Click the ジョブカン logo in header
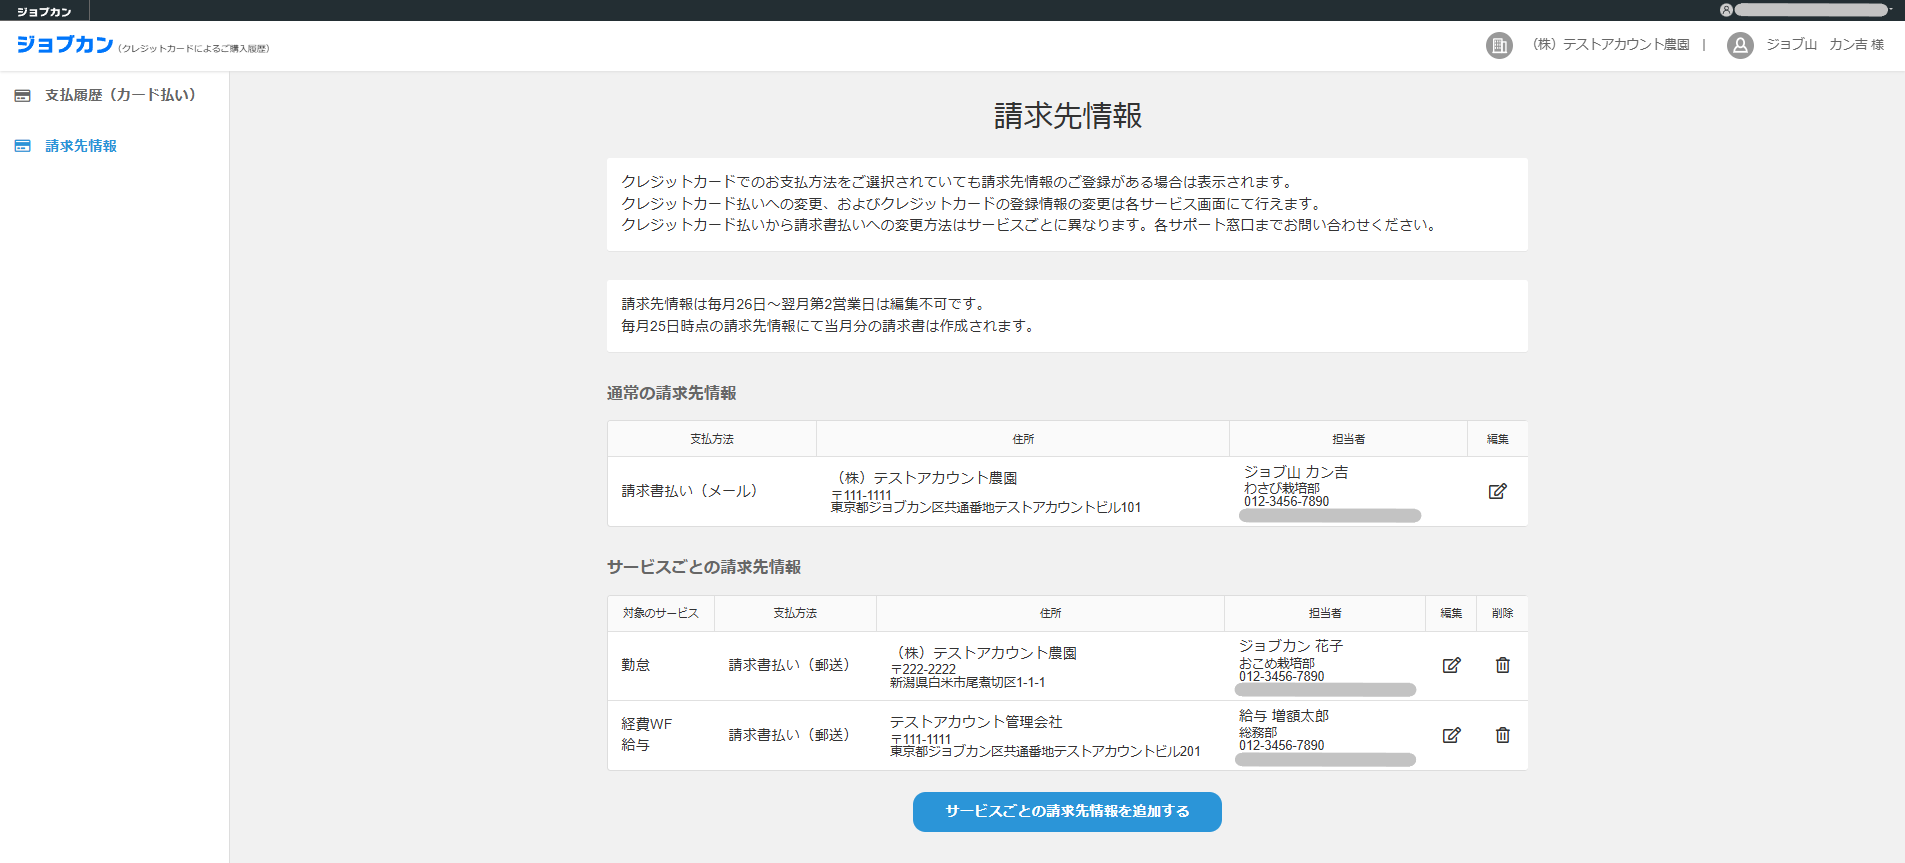 (65, 45)
